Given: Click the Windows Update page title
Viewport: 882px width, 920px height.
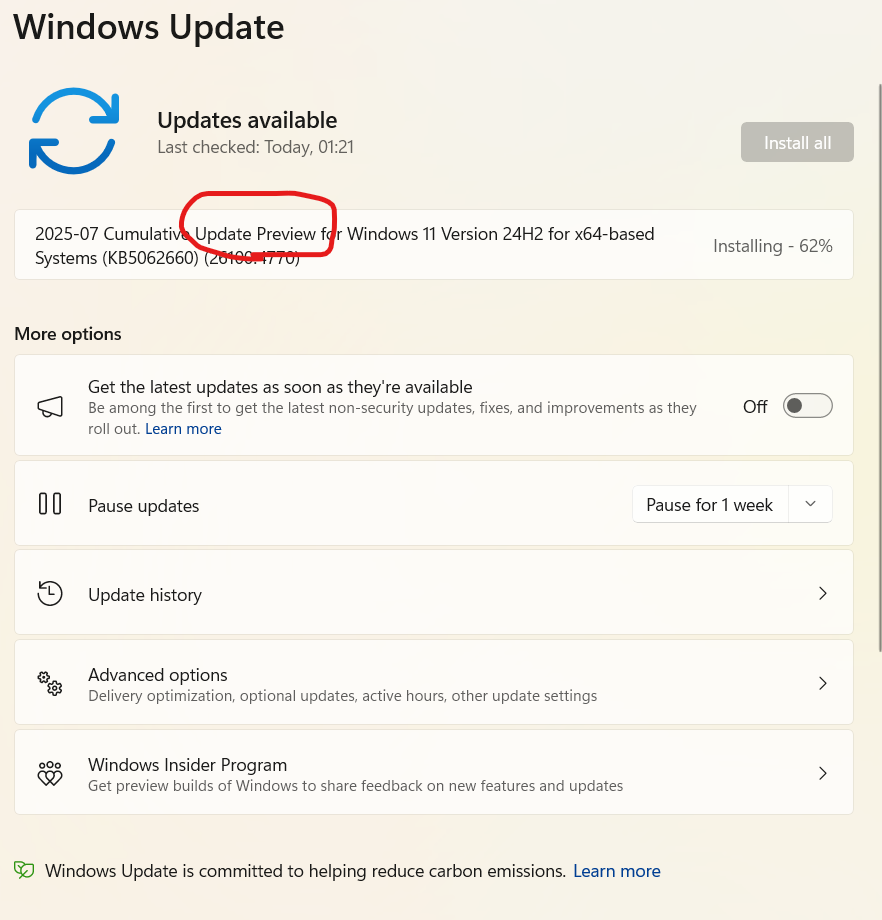Looking at the screenshot, I should point(148,27).
